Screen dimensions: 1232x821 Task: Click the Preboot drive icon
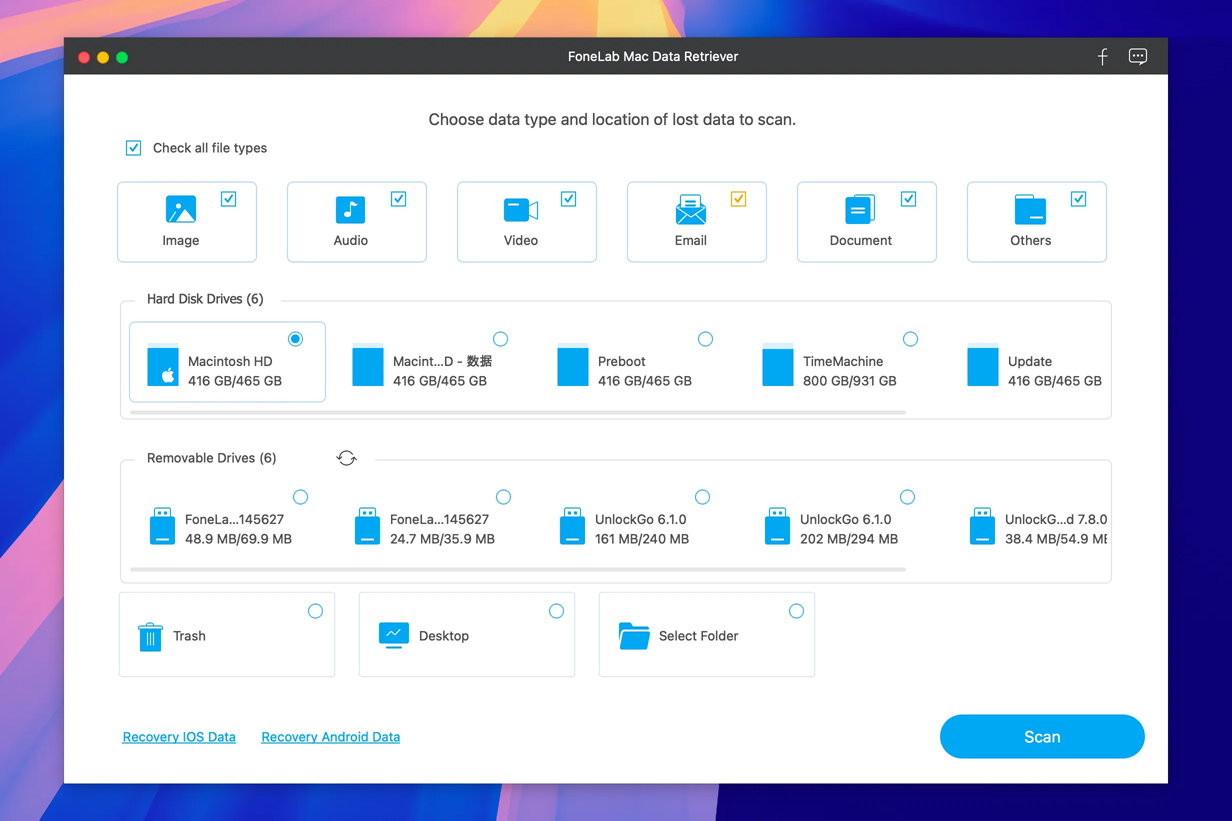573,366
